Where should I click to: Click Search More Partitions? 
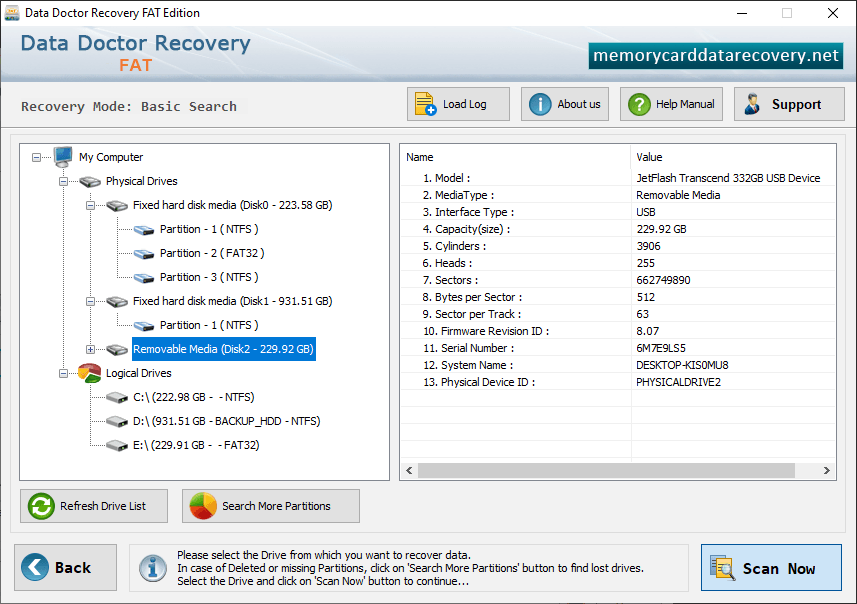271,506
